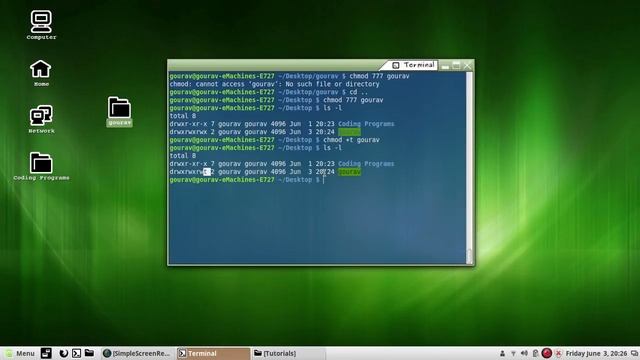
Task: Click the last highlighted 'gourav' directory name in terminal
Action: click(x=349, y=172)
